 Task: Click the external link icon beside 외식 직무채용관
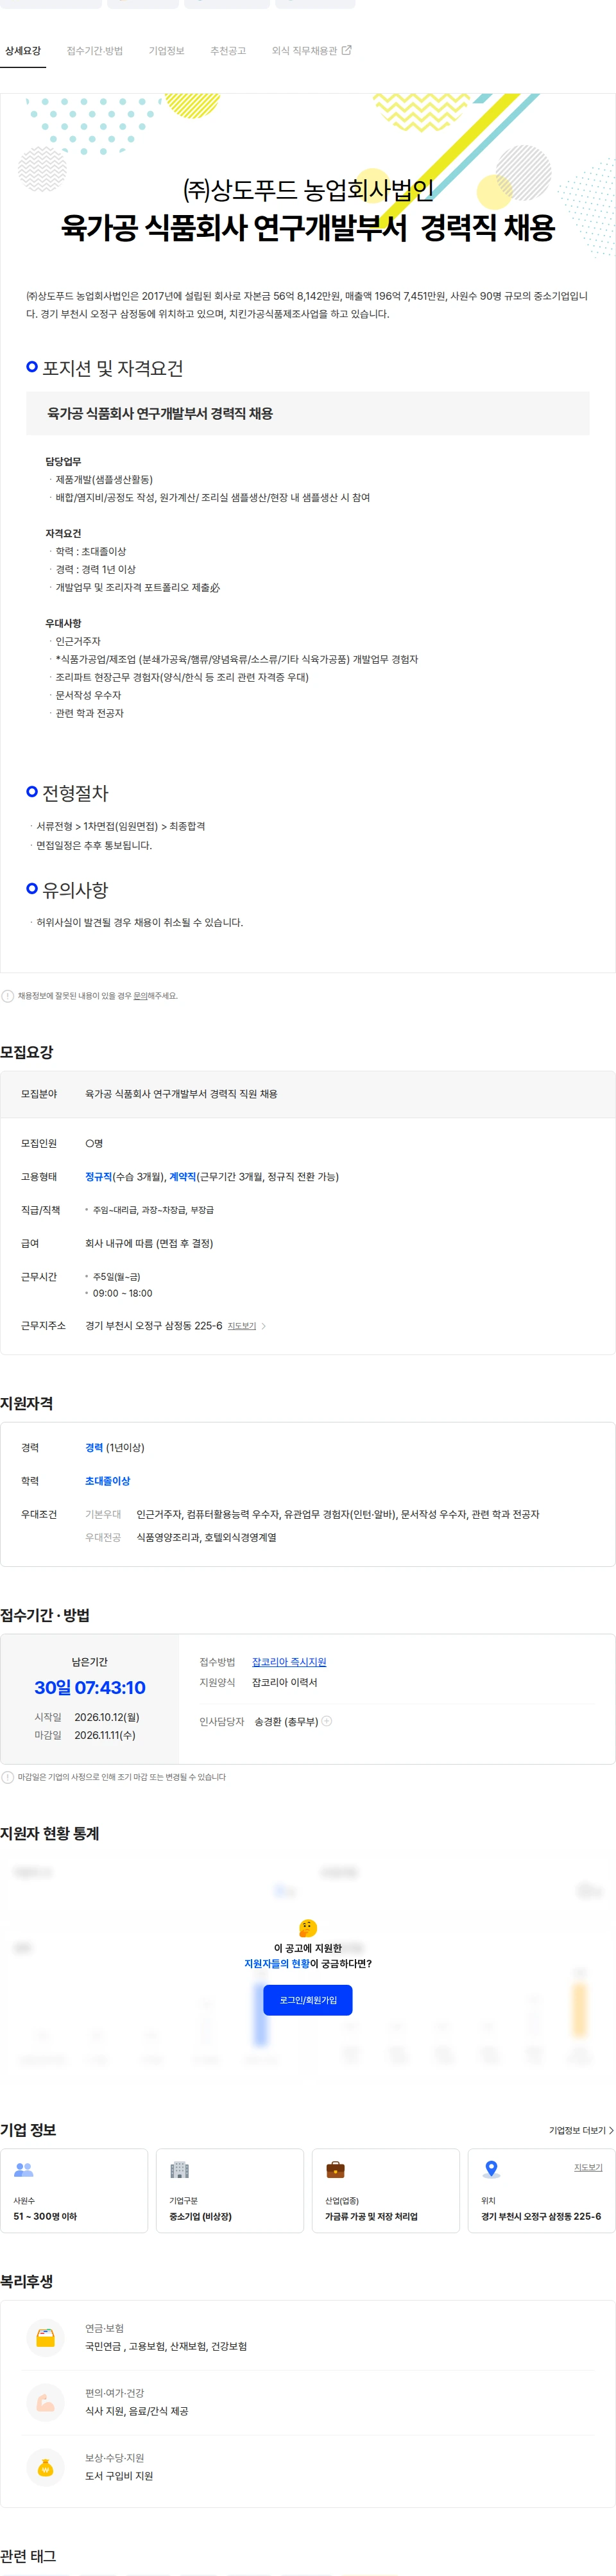point(347,50)
